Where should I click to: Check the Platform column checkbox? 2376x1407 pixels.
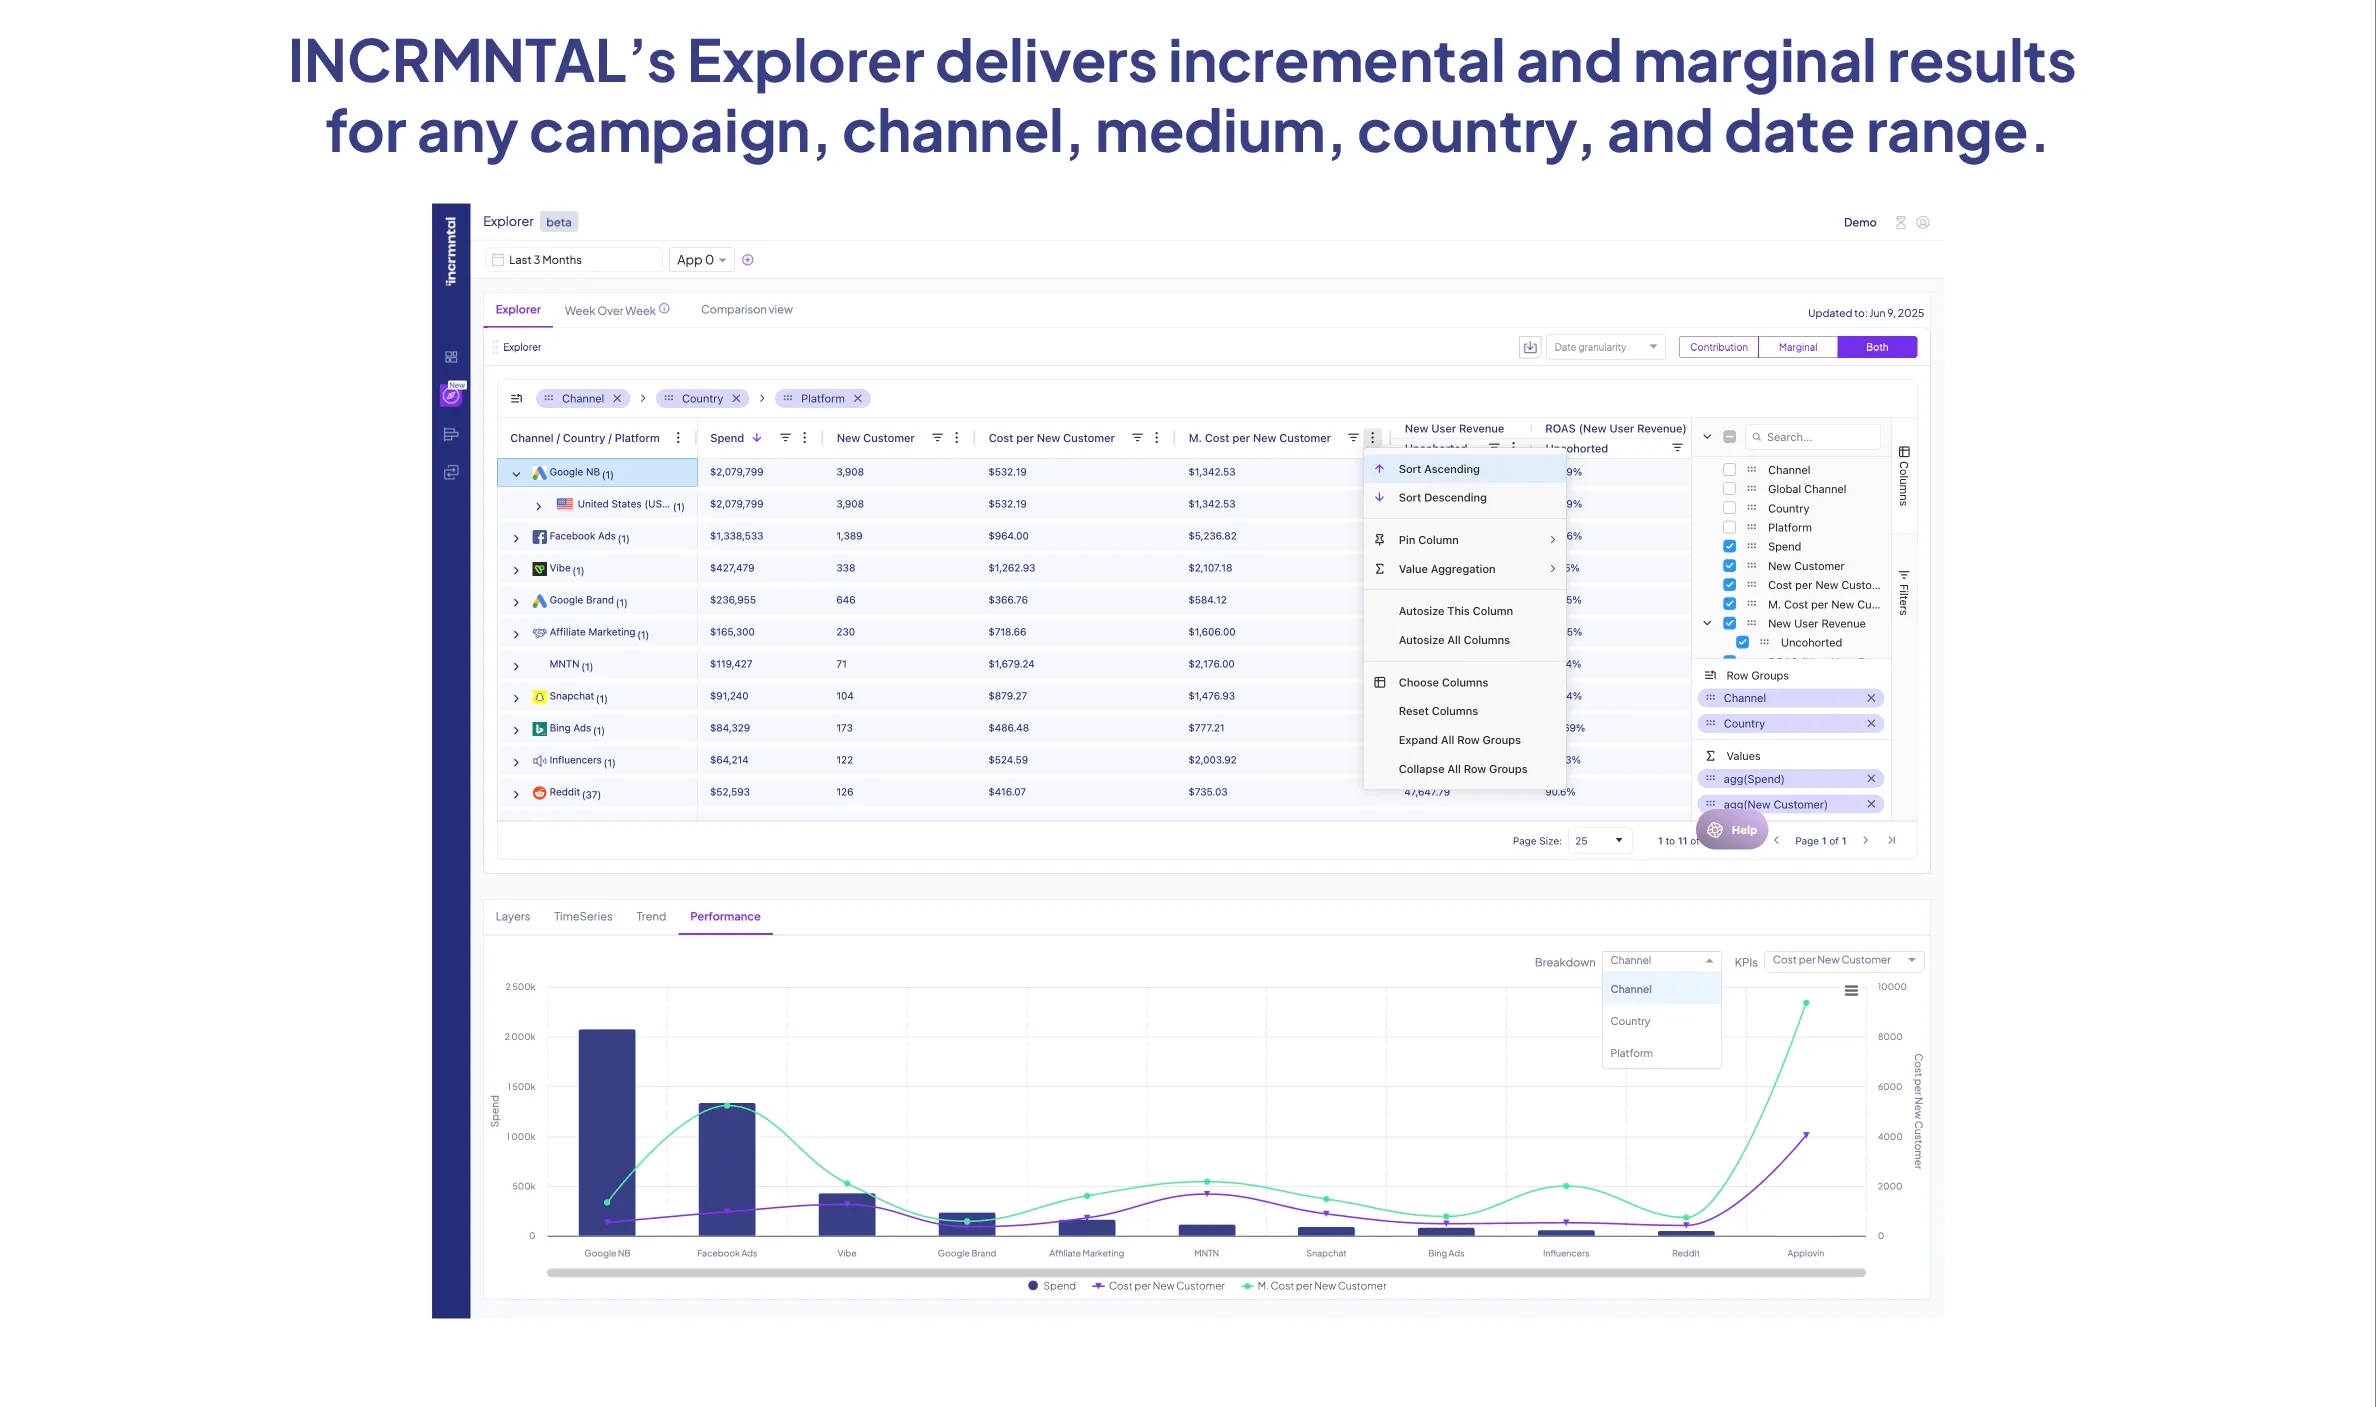(x=1729, y=528)
